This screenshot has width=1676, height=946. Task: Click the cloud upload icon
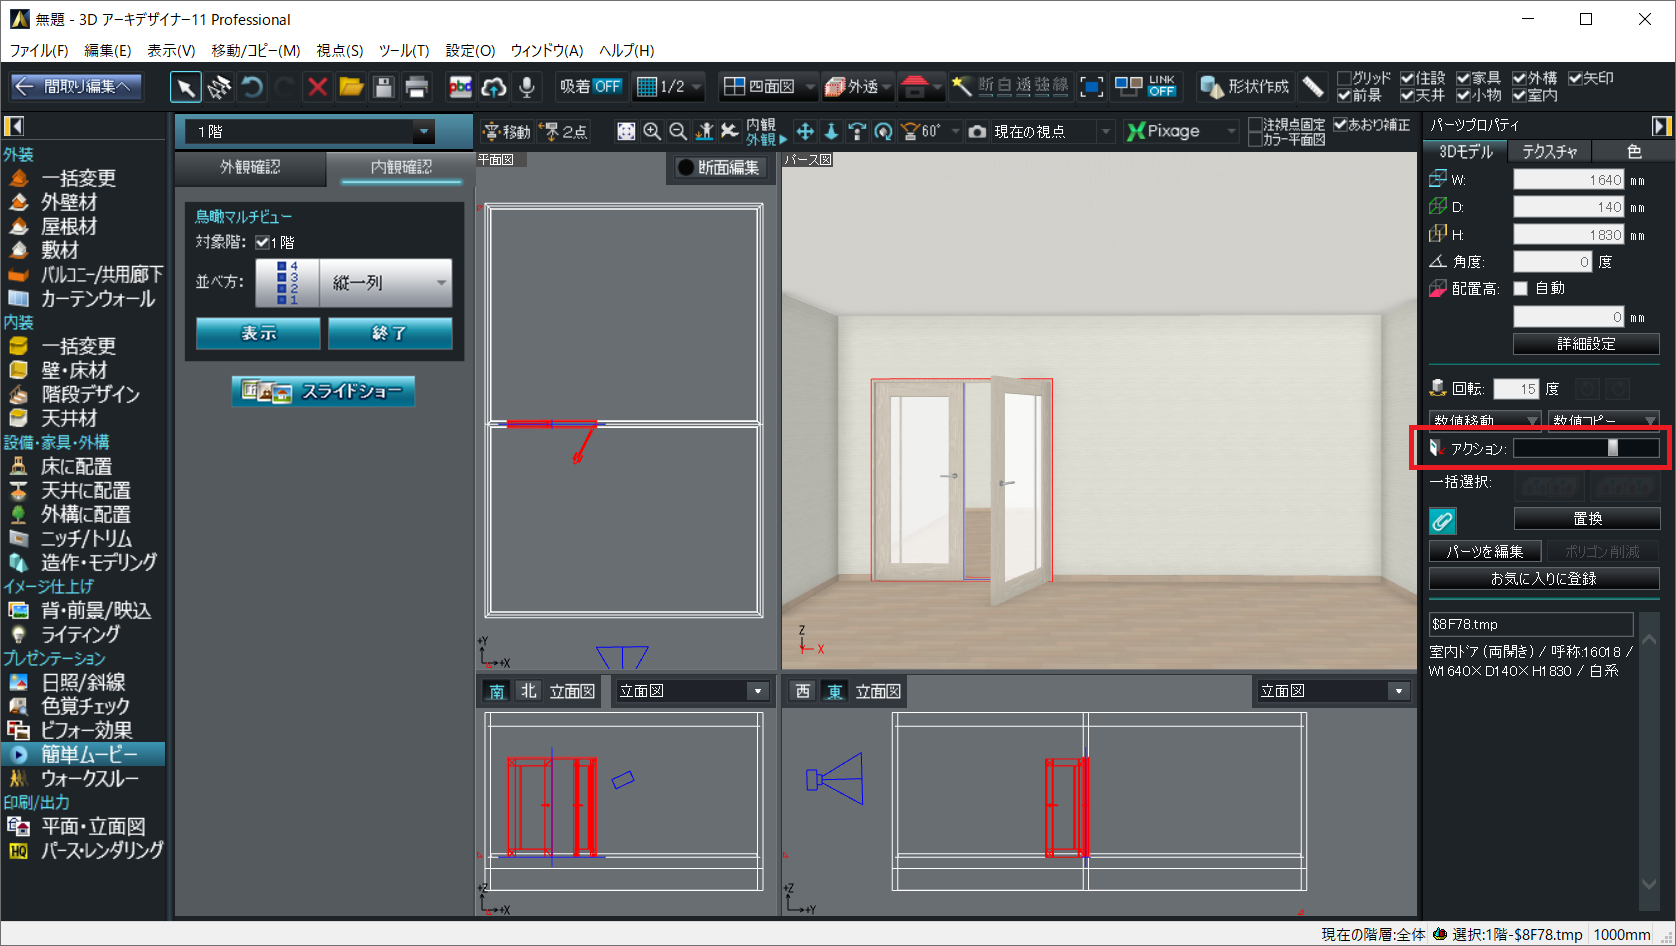494,87
